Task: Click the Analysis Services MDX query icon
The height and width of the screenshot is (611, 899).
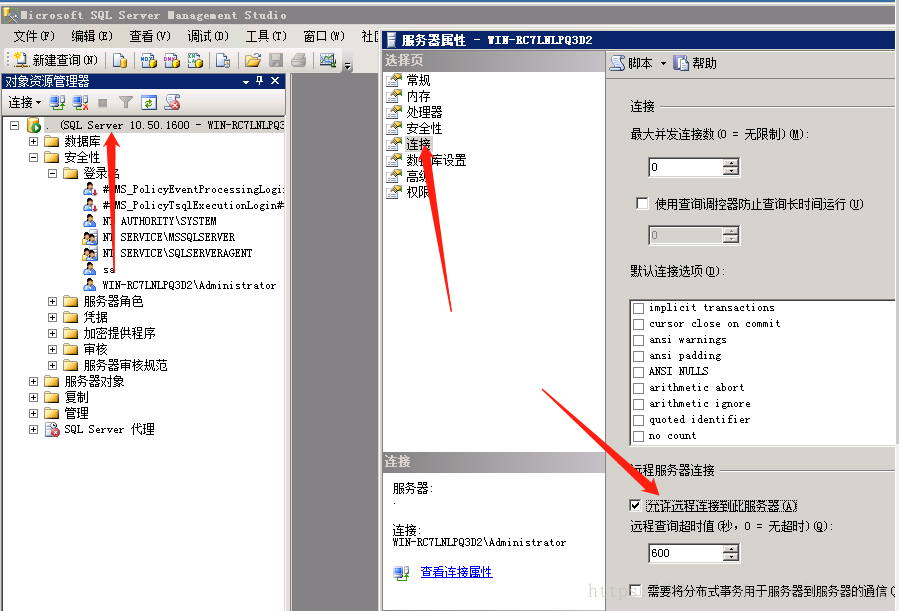Action: pyautogui.click(x=148, y=60)
